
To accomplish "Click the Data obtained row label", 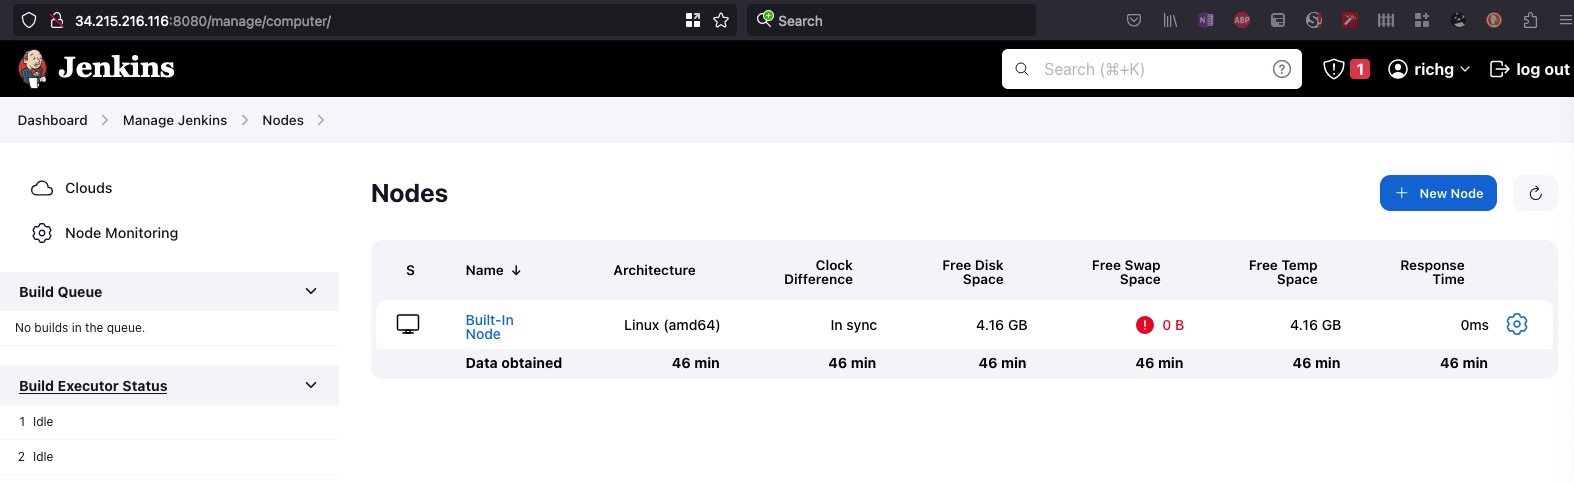I will (514, 363).
